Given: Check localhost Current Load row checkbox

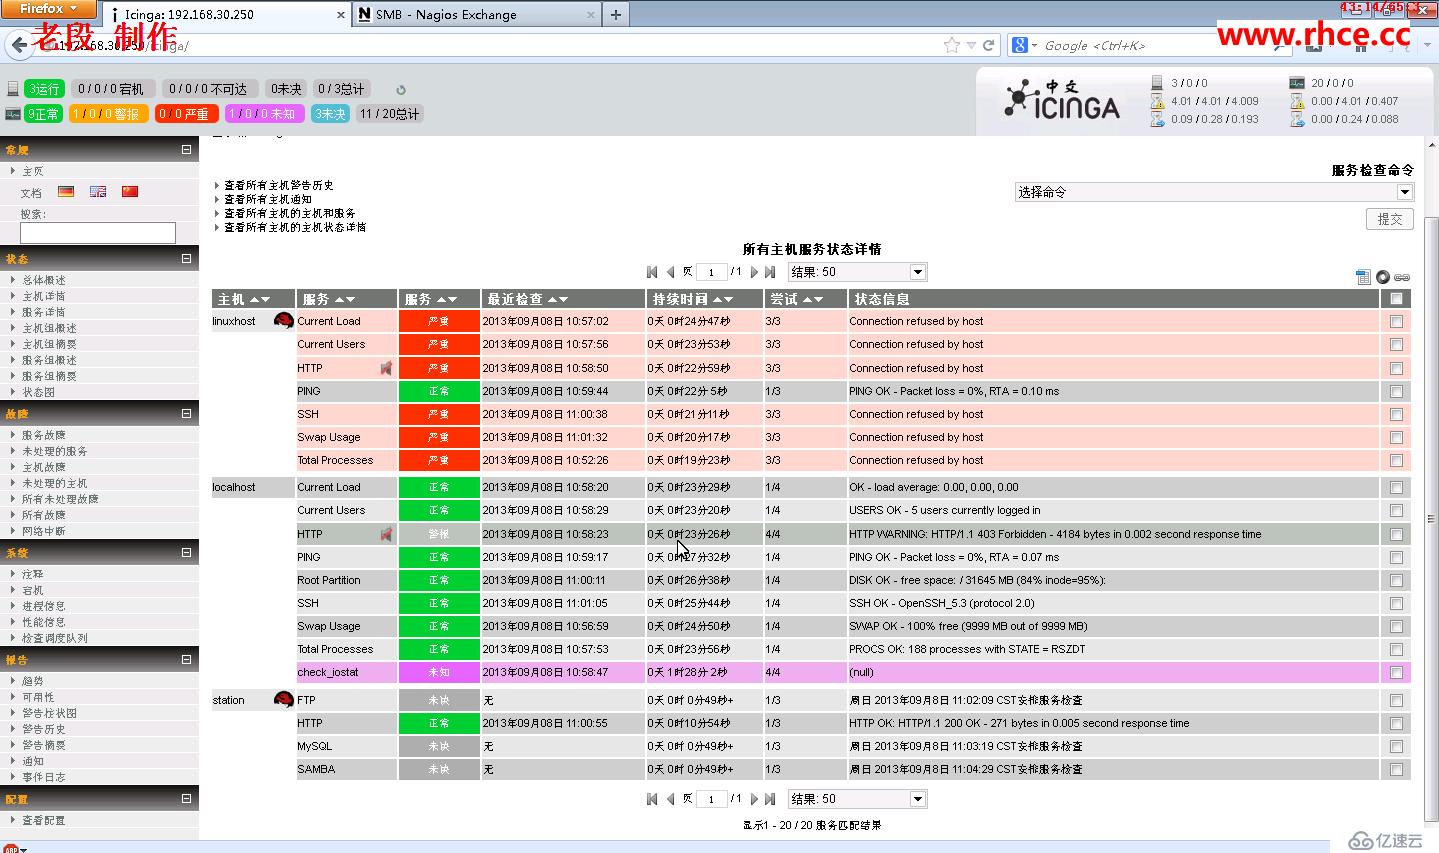Looking at the screenshot, I should pyautogui.click(x=1396, y=488).
